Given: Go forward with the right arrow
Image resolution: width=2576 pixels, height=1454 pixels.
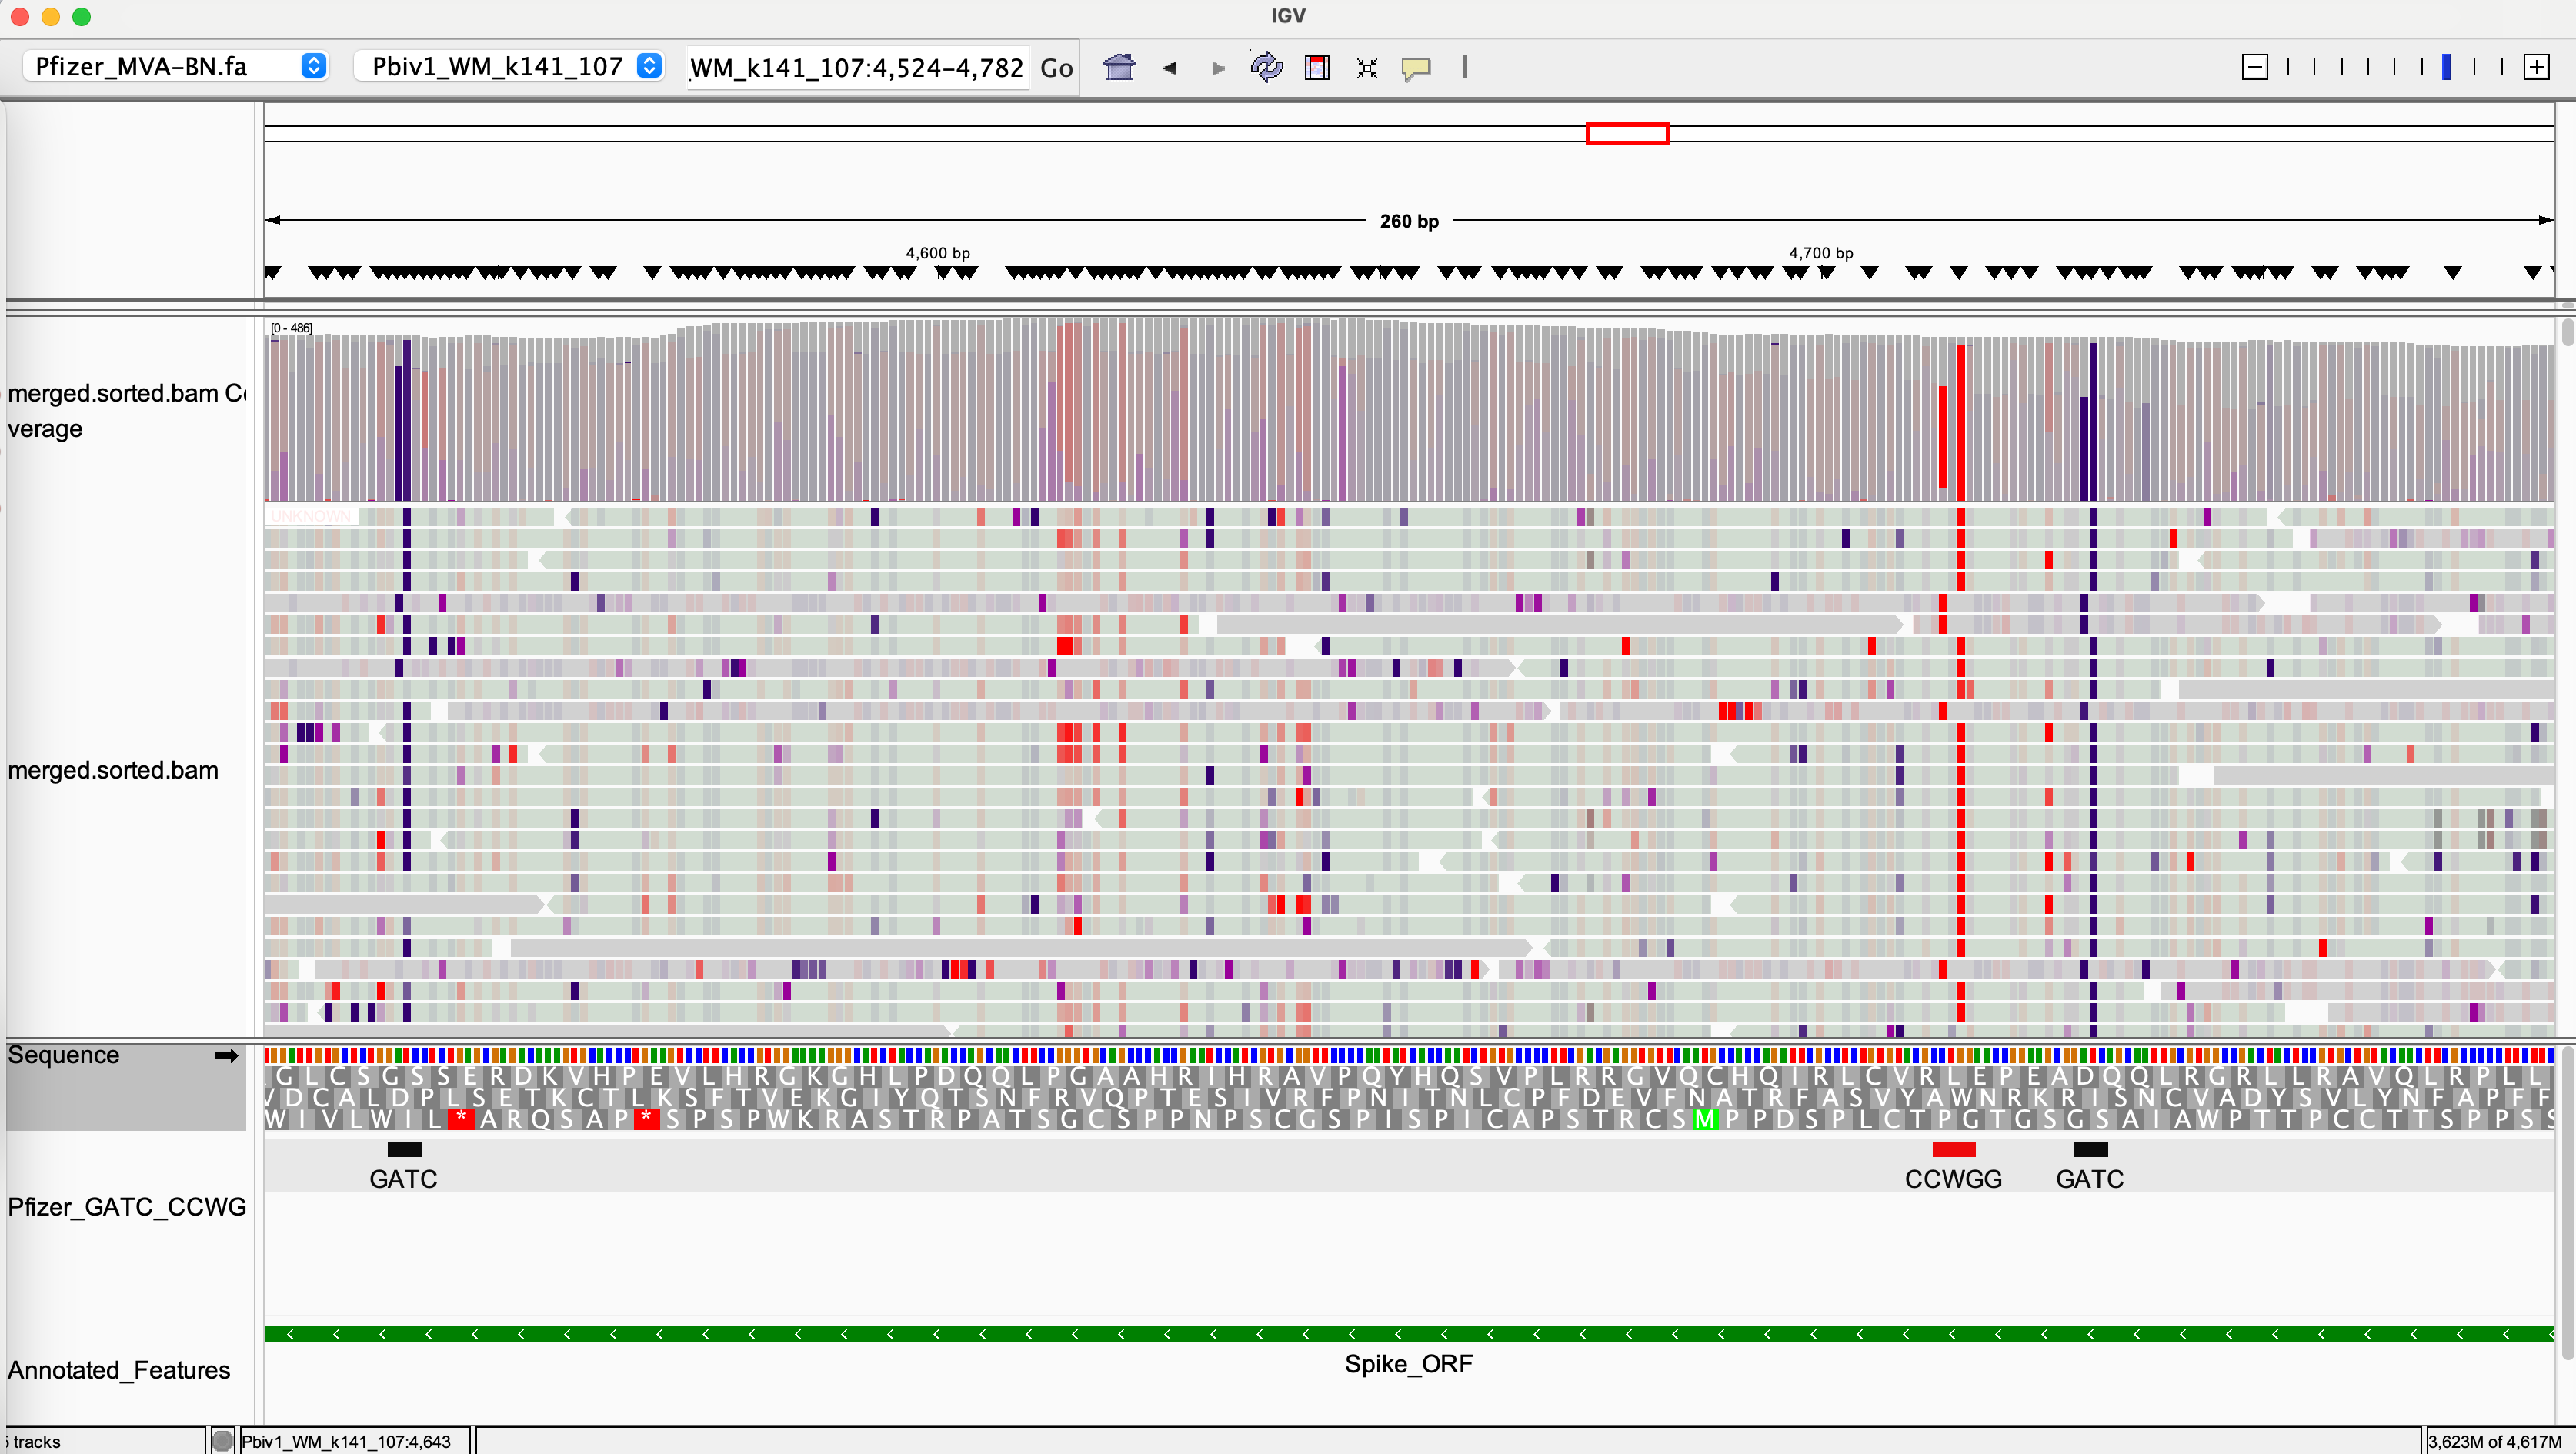Looking at the screenshot, I should coord(1217,68).
